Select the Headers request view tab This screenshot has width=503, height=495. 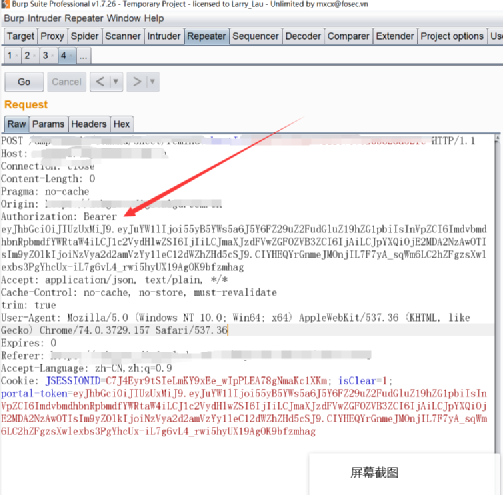89,124
